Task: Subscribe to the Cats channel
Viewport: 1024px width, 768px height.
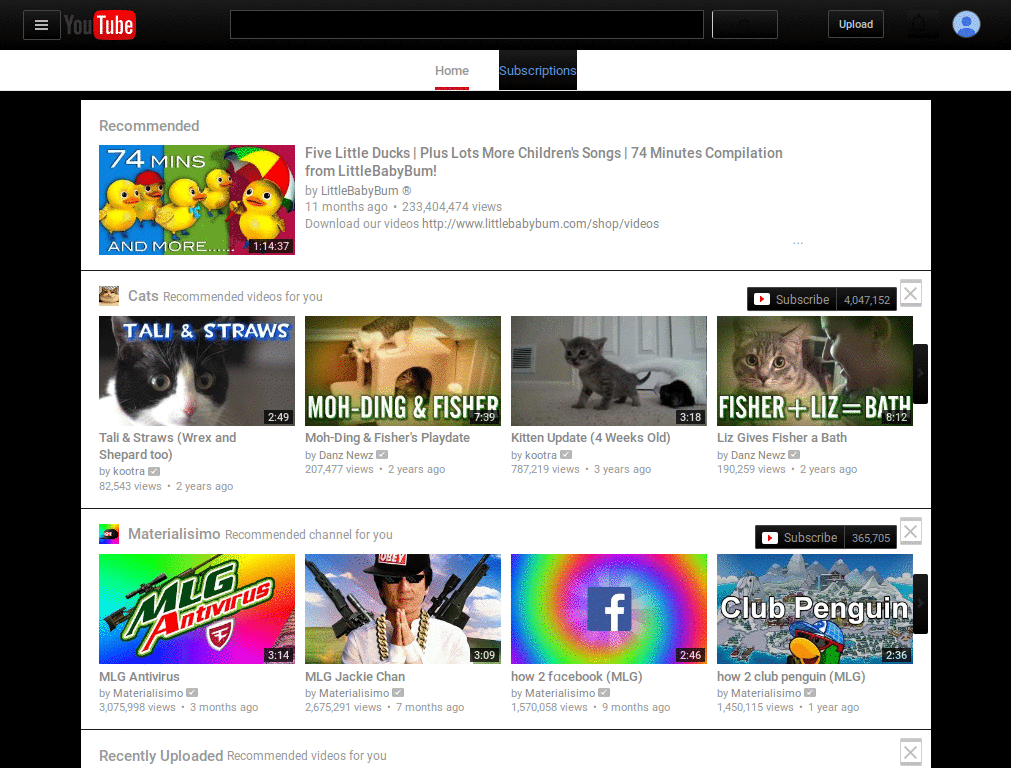Action: click(792, 300)
